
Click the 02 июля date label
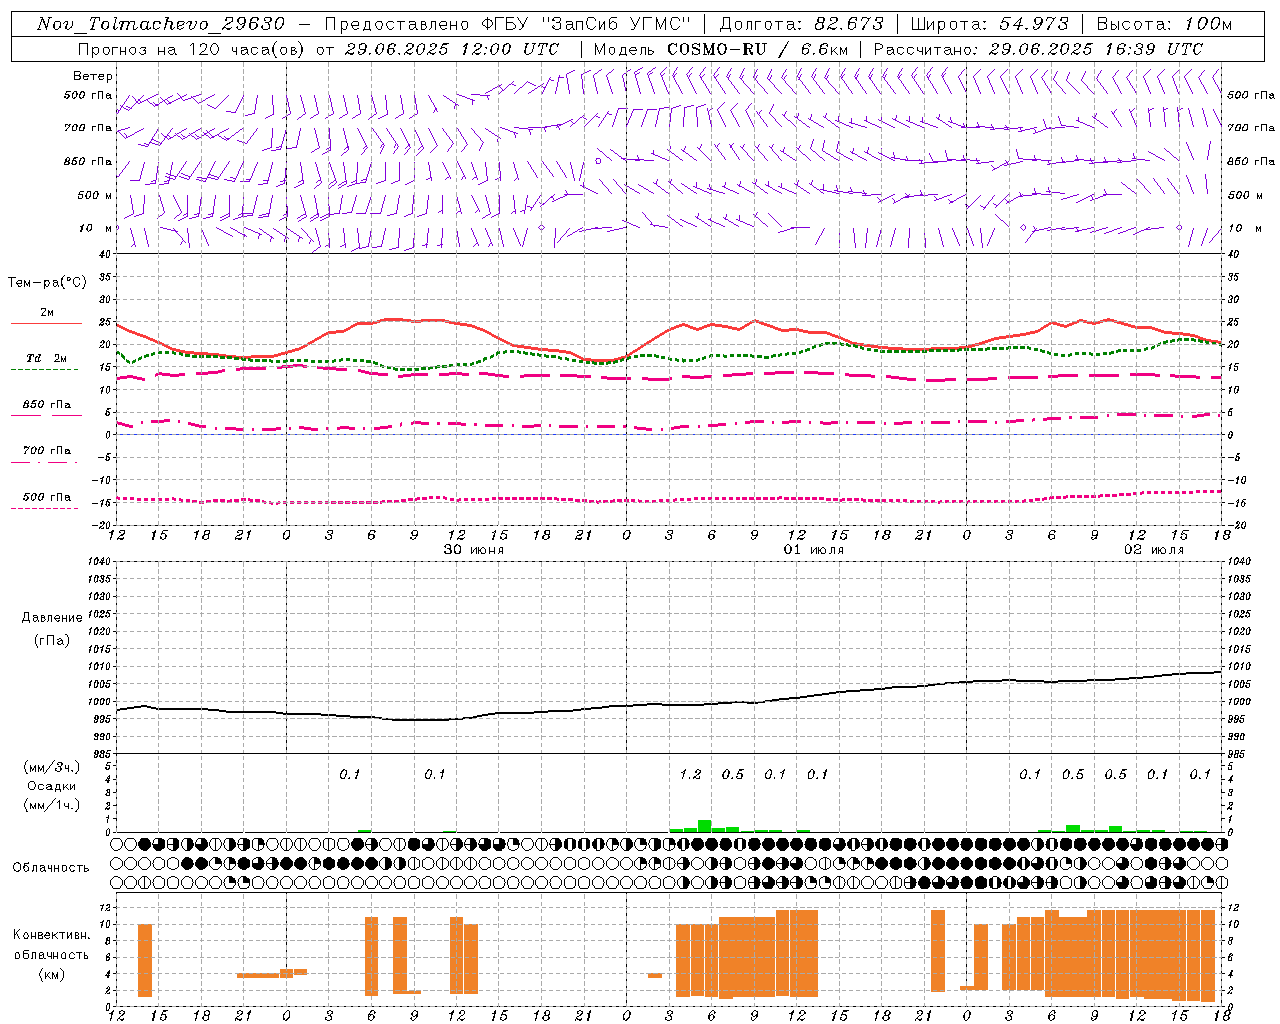[x=1154, y=550]
